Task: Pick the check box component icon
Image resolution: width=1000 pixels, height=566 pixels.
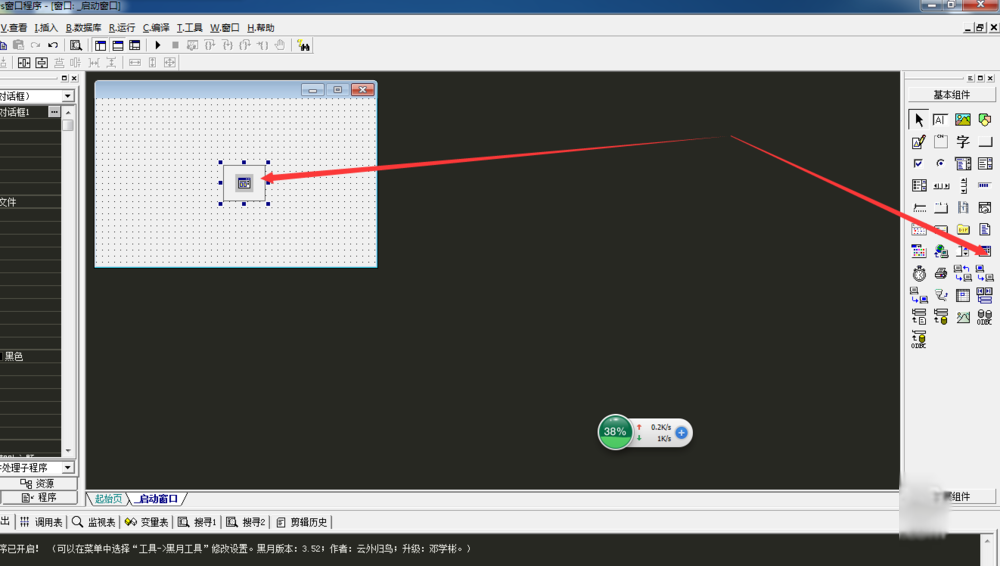Action: pyautogui.click(x=918, y=163)
